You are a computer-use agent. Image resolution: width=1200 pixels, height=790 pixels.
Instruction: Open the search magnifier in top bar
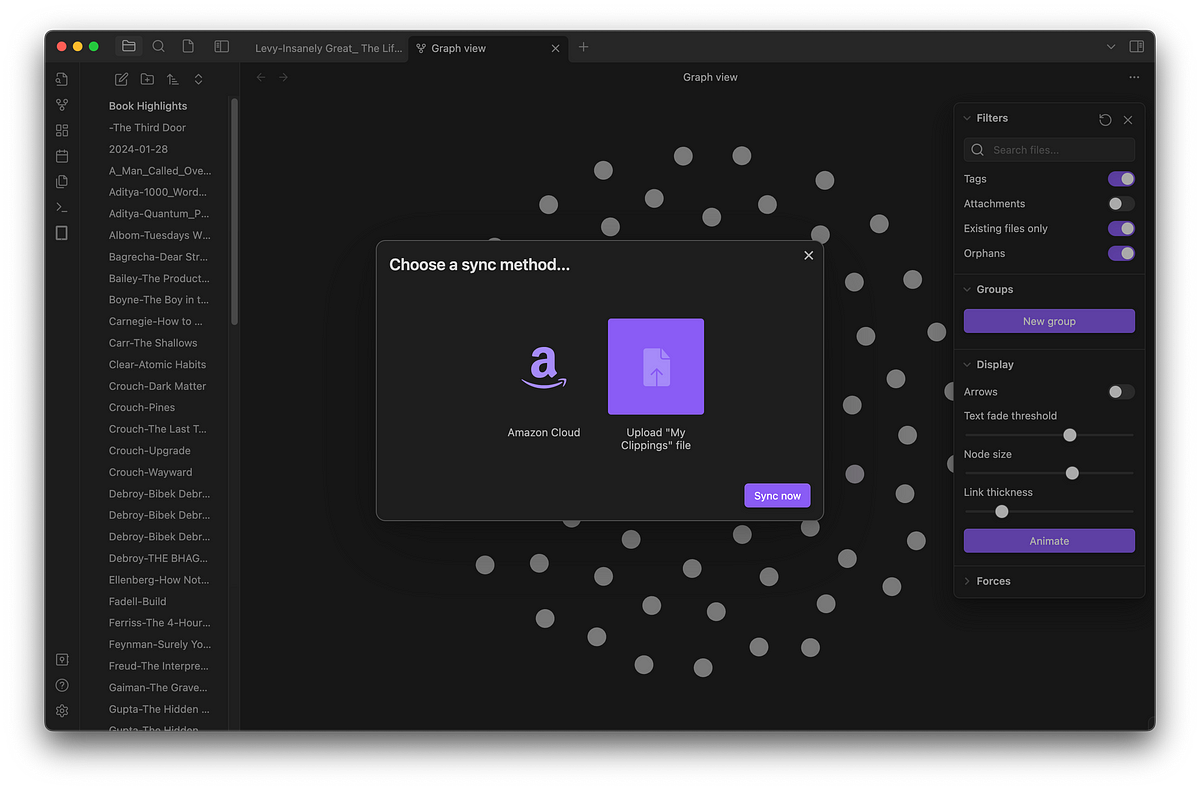159,46
